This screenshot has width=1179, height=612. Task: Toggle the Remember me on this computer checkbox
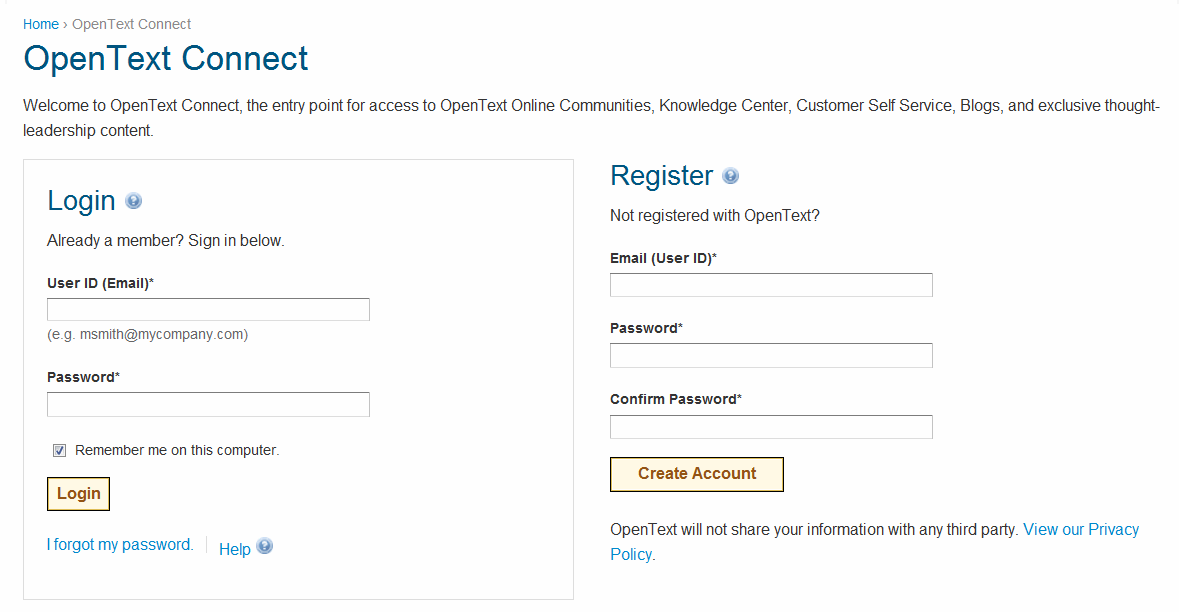59,450
